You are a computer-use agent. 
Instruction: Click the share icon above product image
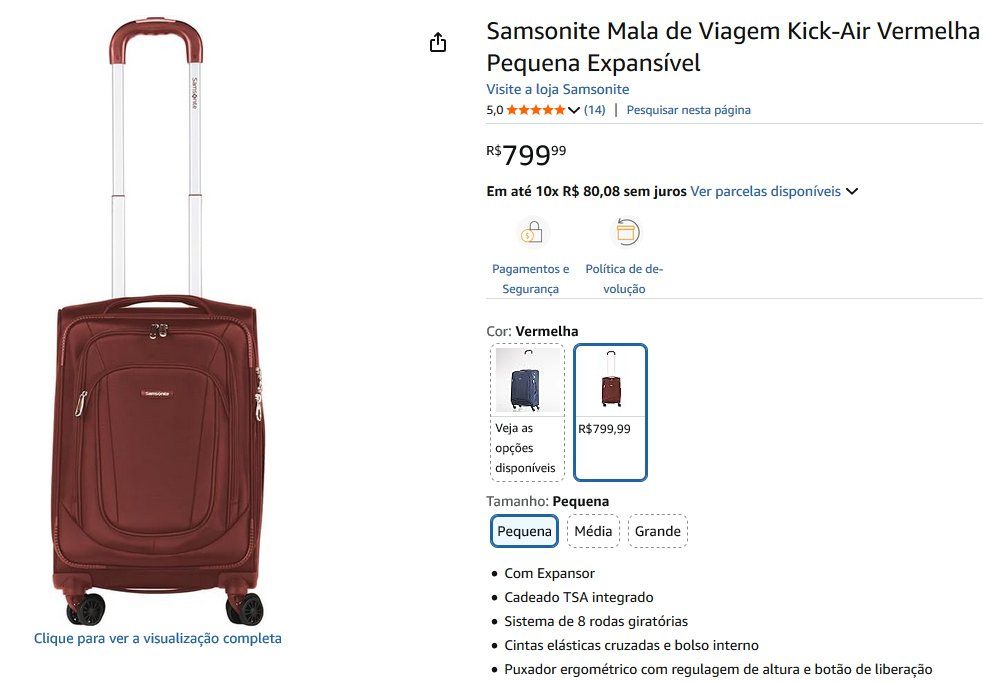point(438,42)
